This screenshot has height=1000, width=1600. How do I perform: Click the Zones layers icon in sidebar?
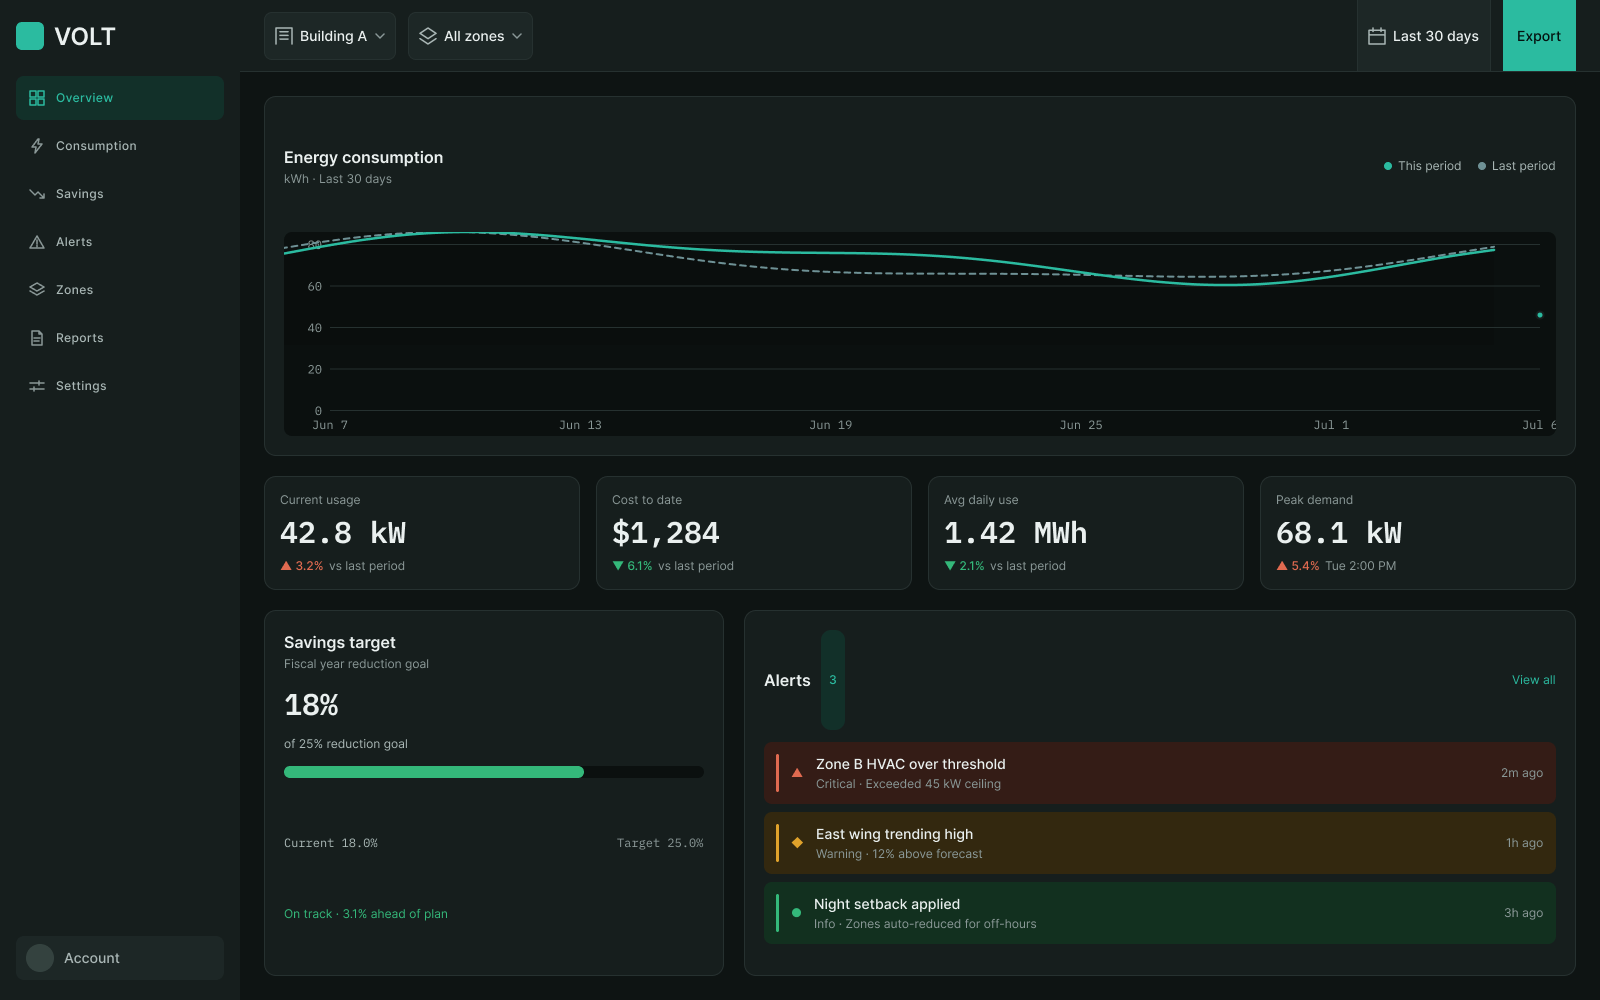pyautogui.click(x=37, y=290)
